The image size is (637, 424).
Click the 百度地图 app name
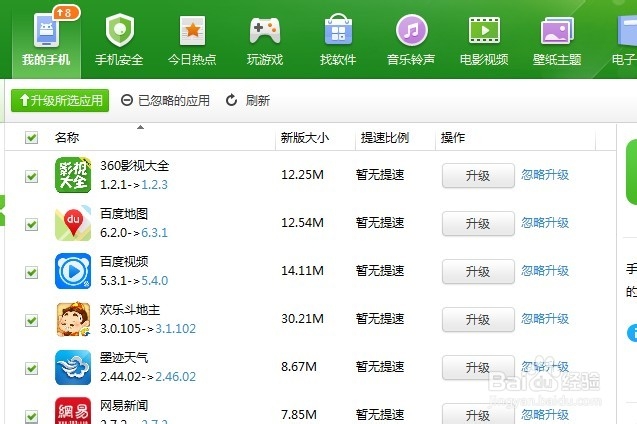[x=124, y=214]
